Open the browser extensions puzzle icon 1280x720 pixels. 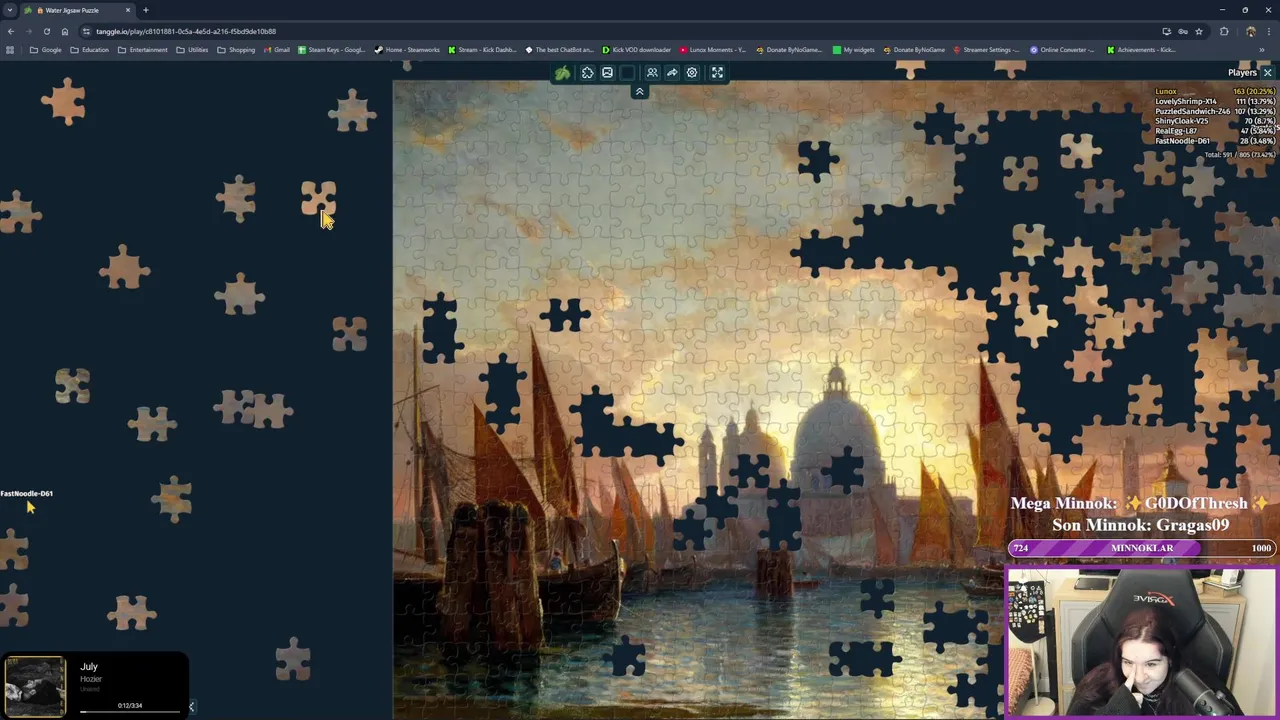pyautogui.click(x=1224, y=31)
